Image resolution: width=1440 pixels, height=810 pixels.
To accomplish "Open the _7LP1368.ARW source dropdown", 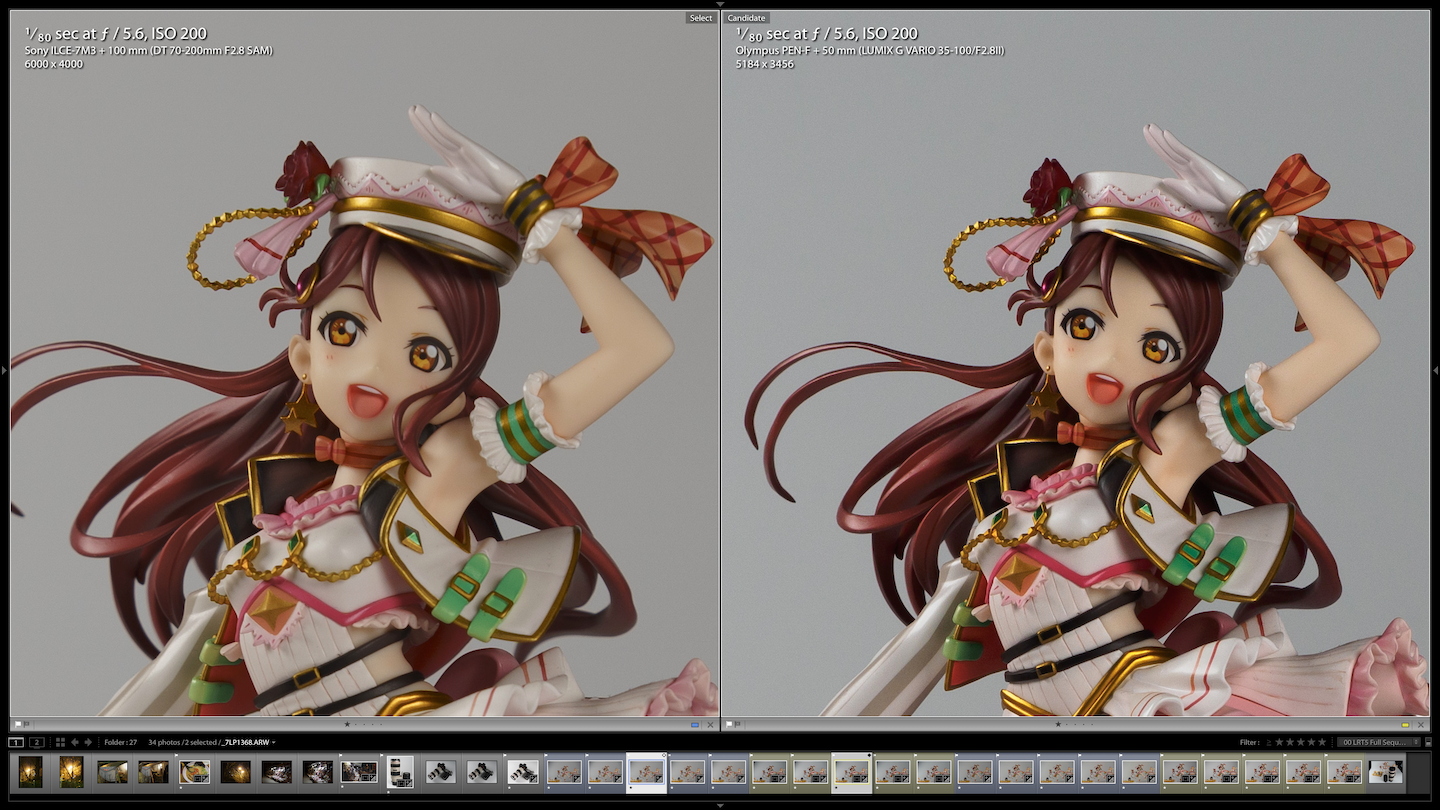I will (x=248, y=742).
